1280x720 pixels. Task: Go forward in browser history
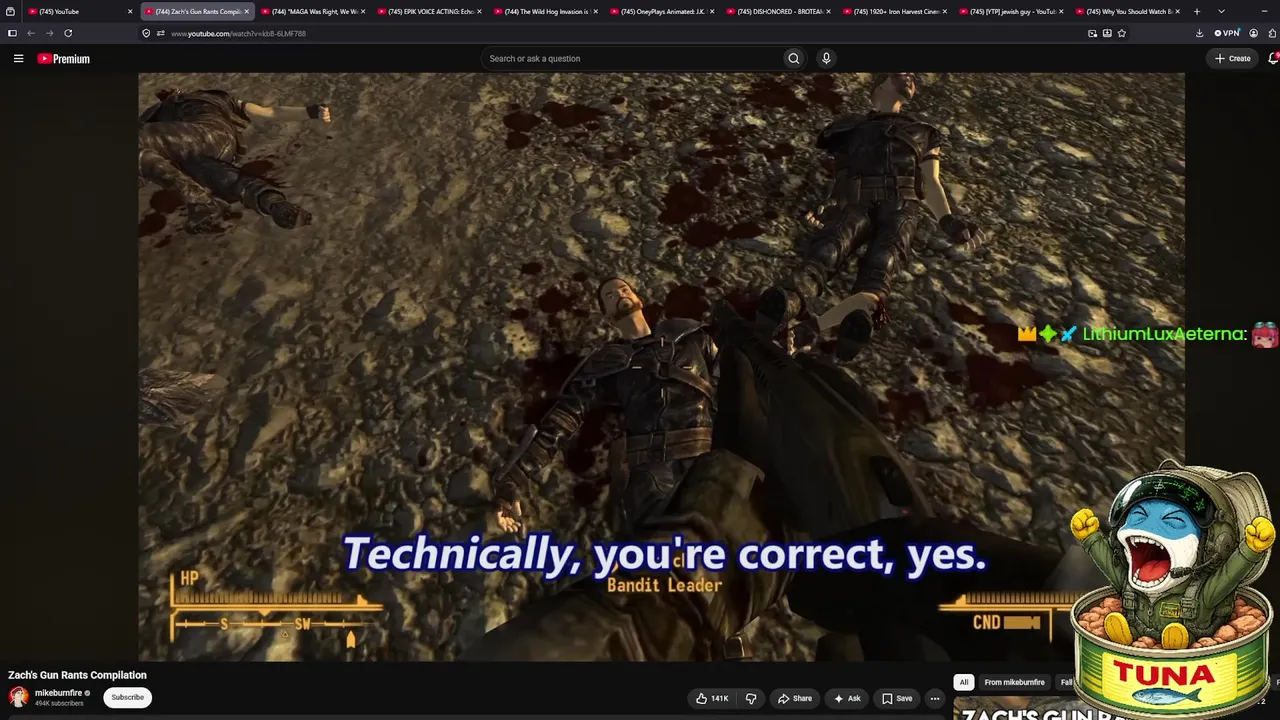click(49, 33)
